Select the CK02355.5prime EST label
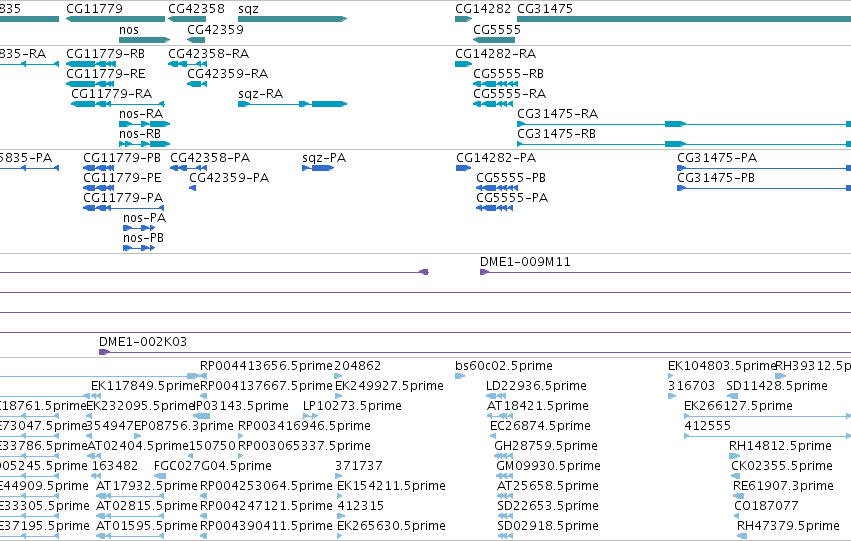The height and width of the screenshot is (541, 851). [782, 466]
